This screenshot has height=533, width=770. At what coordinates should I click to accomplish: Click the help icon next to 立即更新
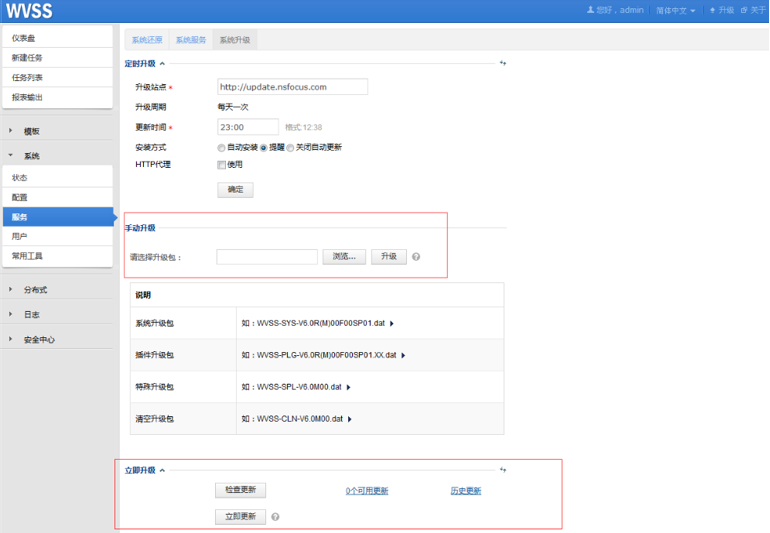275,516
